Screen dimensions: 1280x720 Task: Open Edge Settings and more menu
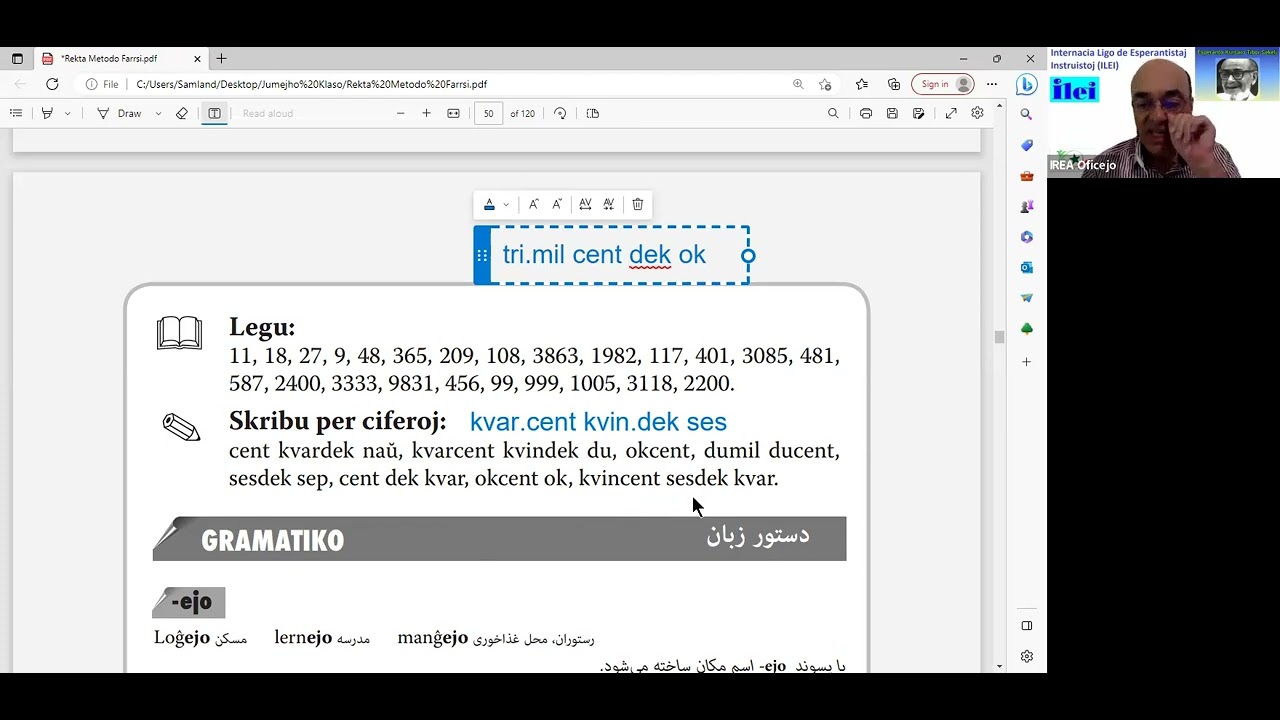tap(992, 84)
